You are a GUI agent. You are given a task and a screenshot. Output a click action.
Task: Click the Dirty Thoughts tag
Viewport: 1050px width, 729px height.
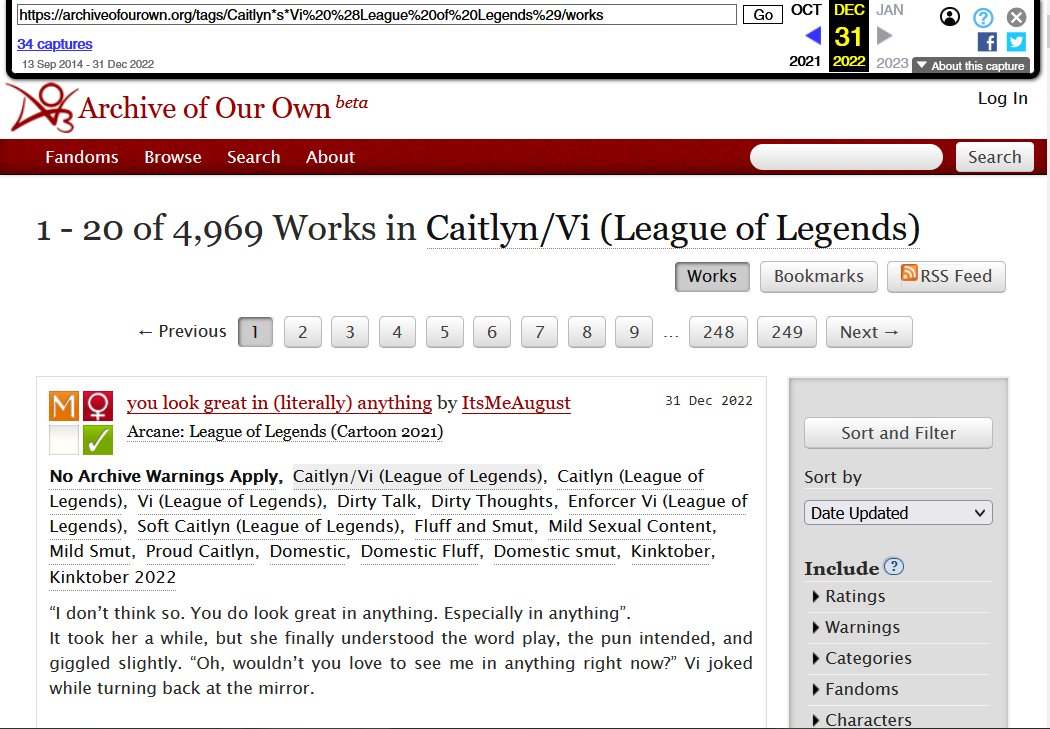pos(492,501)
